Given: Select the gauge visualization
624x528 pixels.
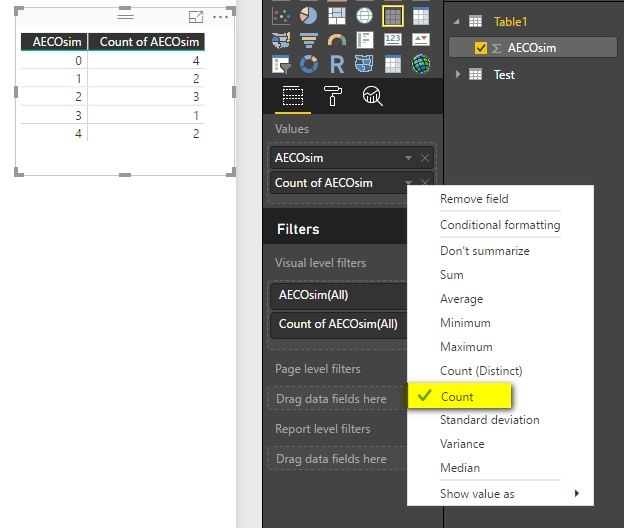Looking at the screenshot, I should click(337, 40).
